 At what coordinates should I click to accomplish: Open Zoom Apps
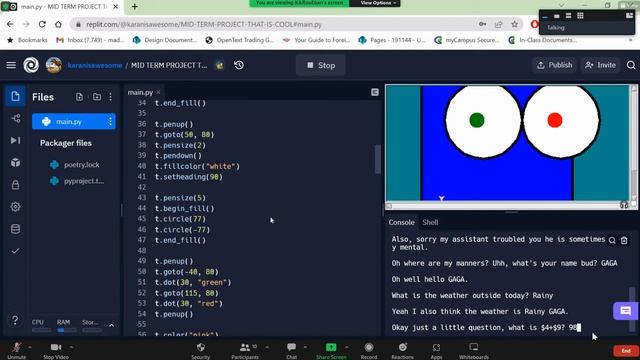tap(436, 350)
